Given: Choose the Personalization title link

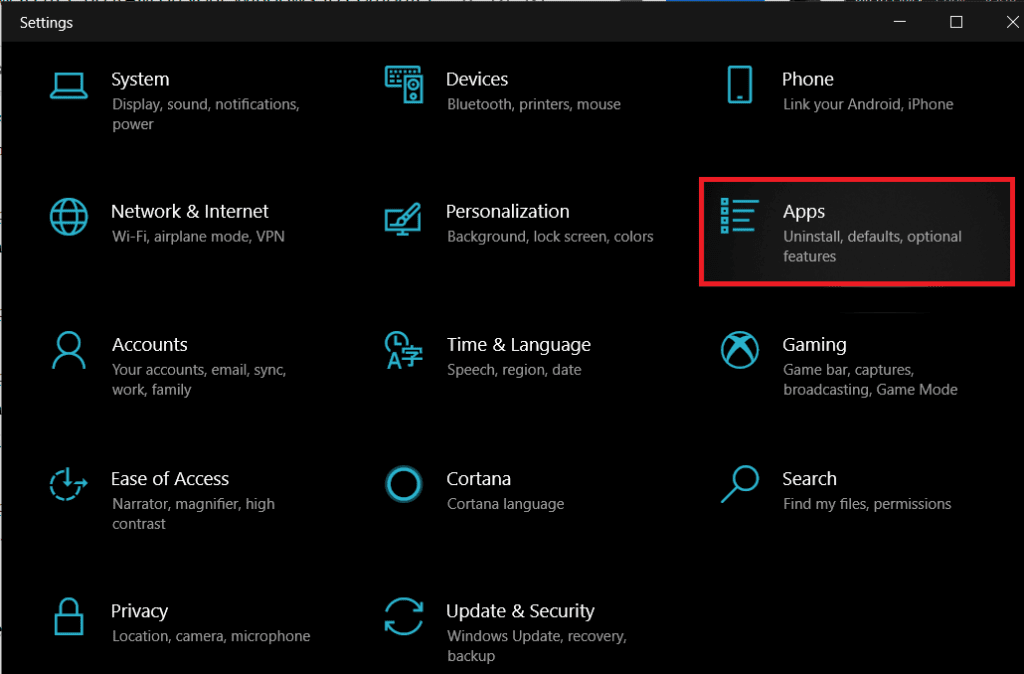Looking at the screenshot, I should [x=507, y=212].
